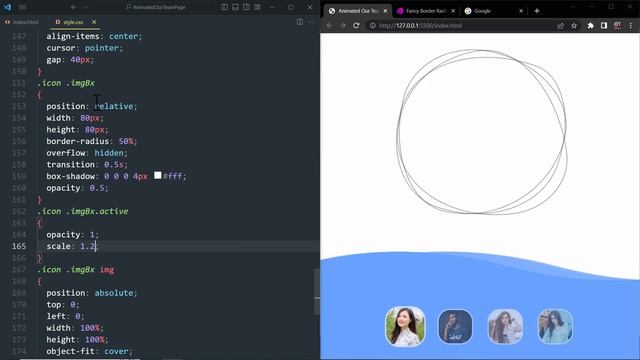Click line number 165 in the gutter

pos(19,246)
